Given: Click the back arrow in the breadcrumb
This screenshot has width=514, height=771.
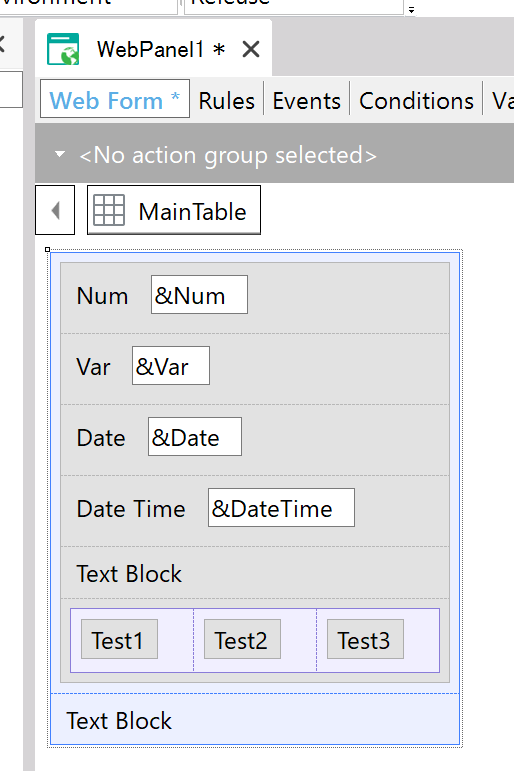Looking at the screenshot, I should click(x=55, y=210).
